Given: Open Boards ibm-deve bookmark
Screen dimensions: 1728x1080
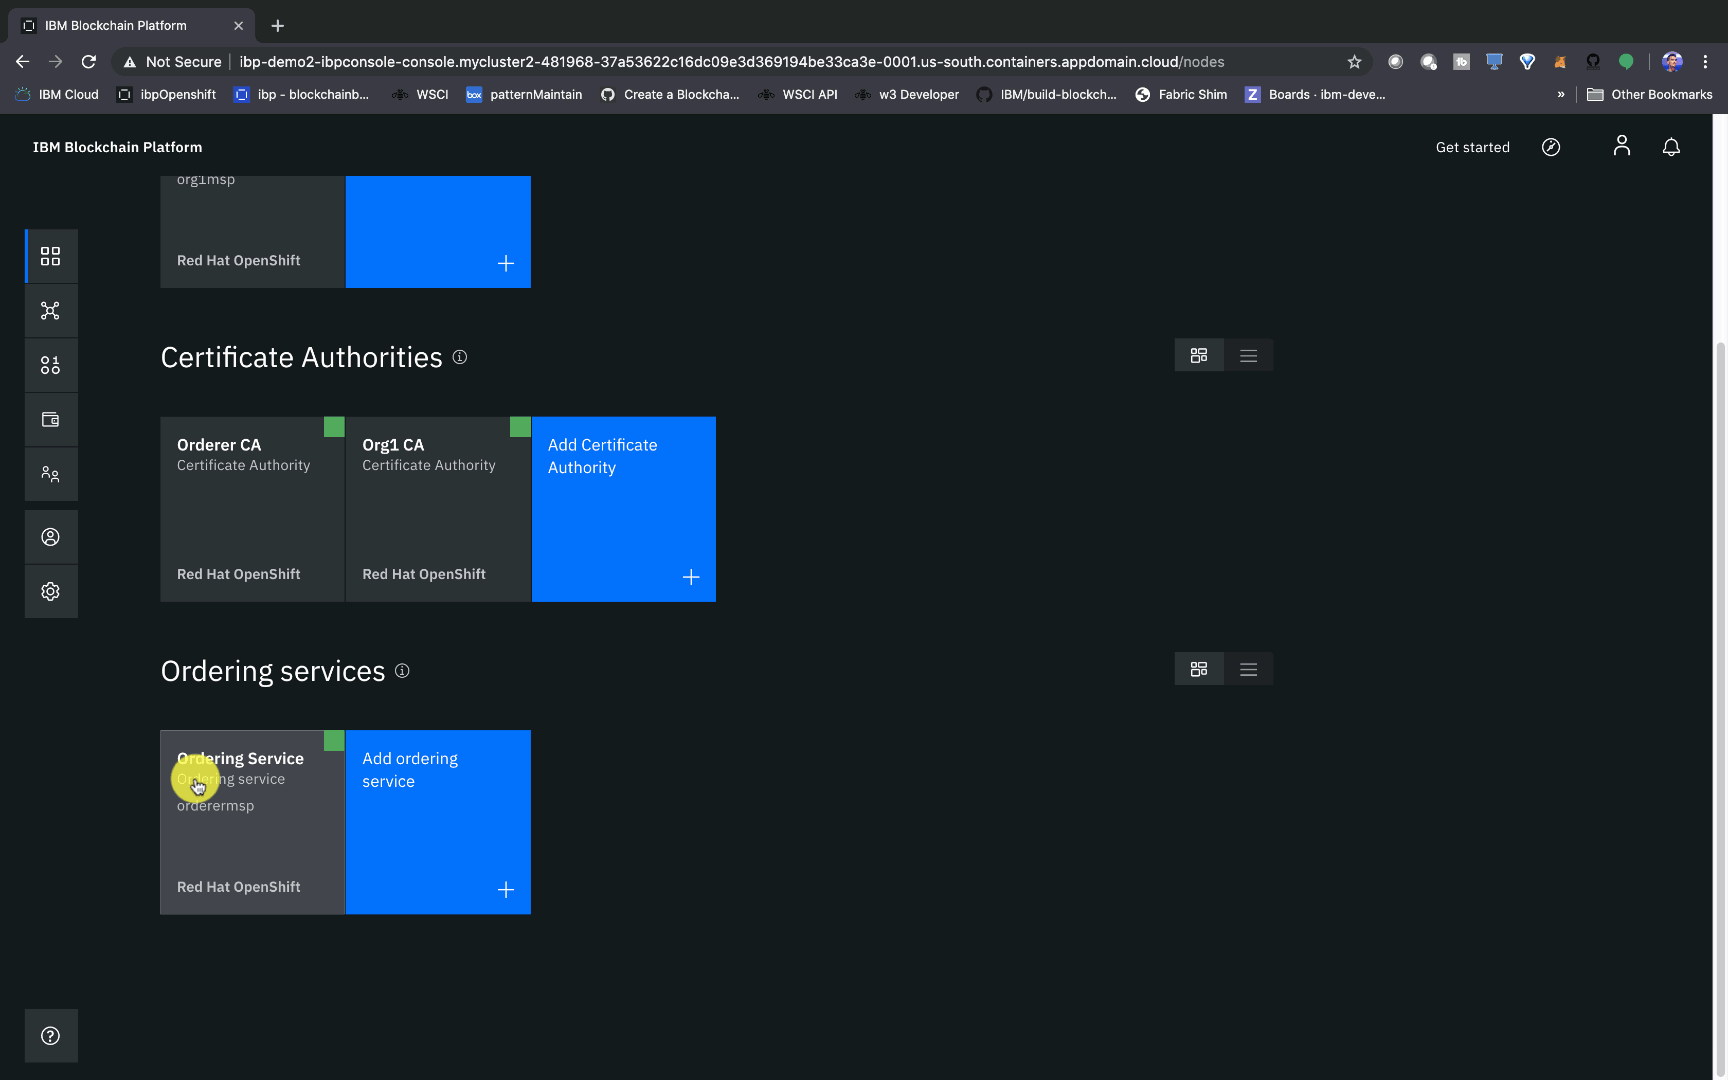Looking at the screenshot, I should pos(1315,95).
